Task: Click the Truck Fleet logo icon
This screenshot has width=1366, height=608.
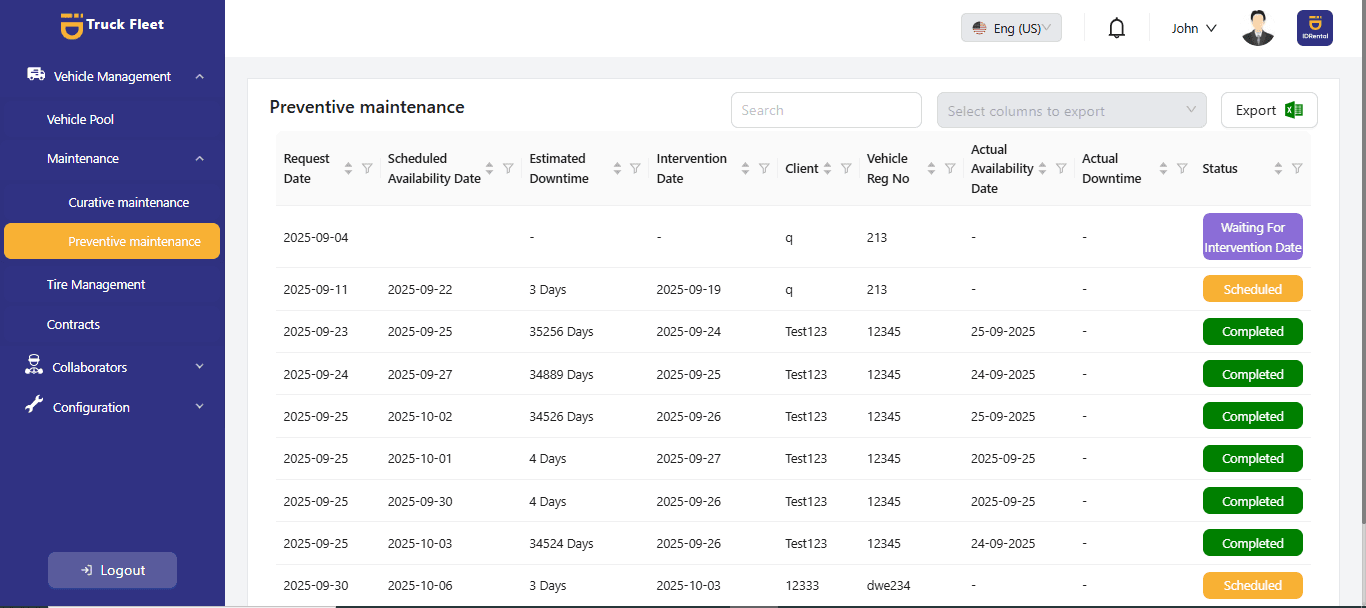Action: coord(72,25)
